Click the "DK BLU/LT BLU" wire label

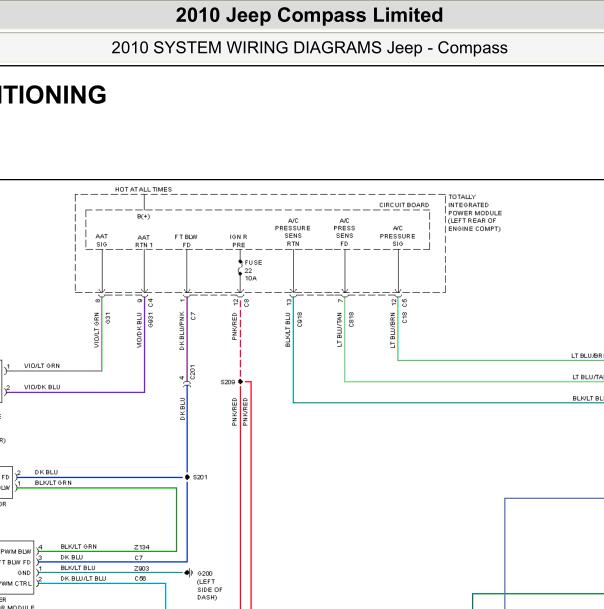pyautogui.click(x=83, y=579)
